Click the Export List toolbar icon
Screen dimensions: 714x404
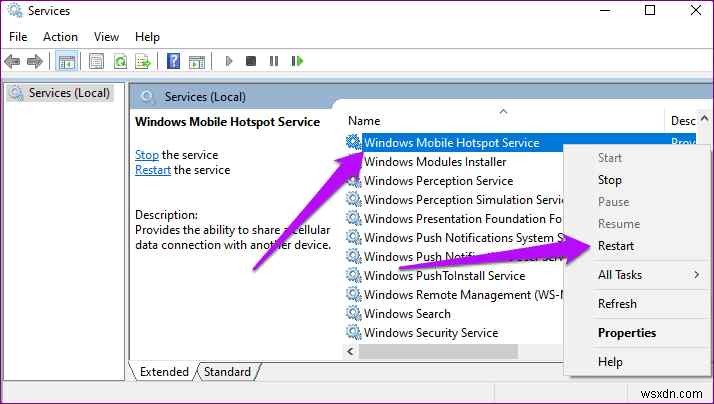(143, 61)
